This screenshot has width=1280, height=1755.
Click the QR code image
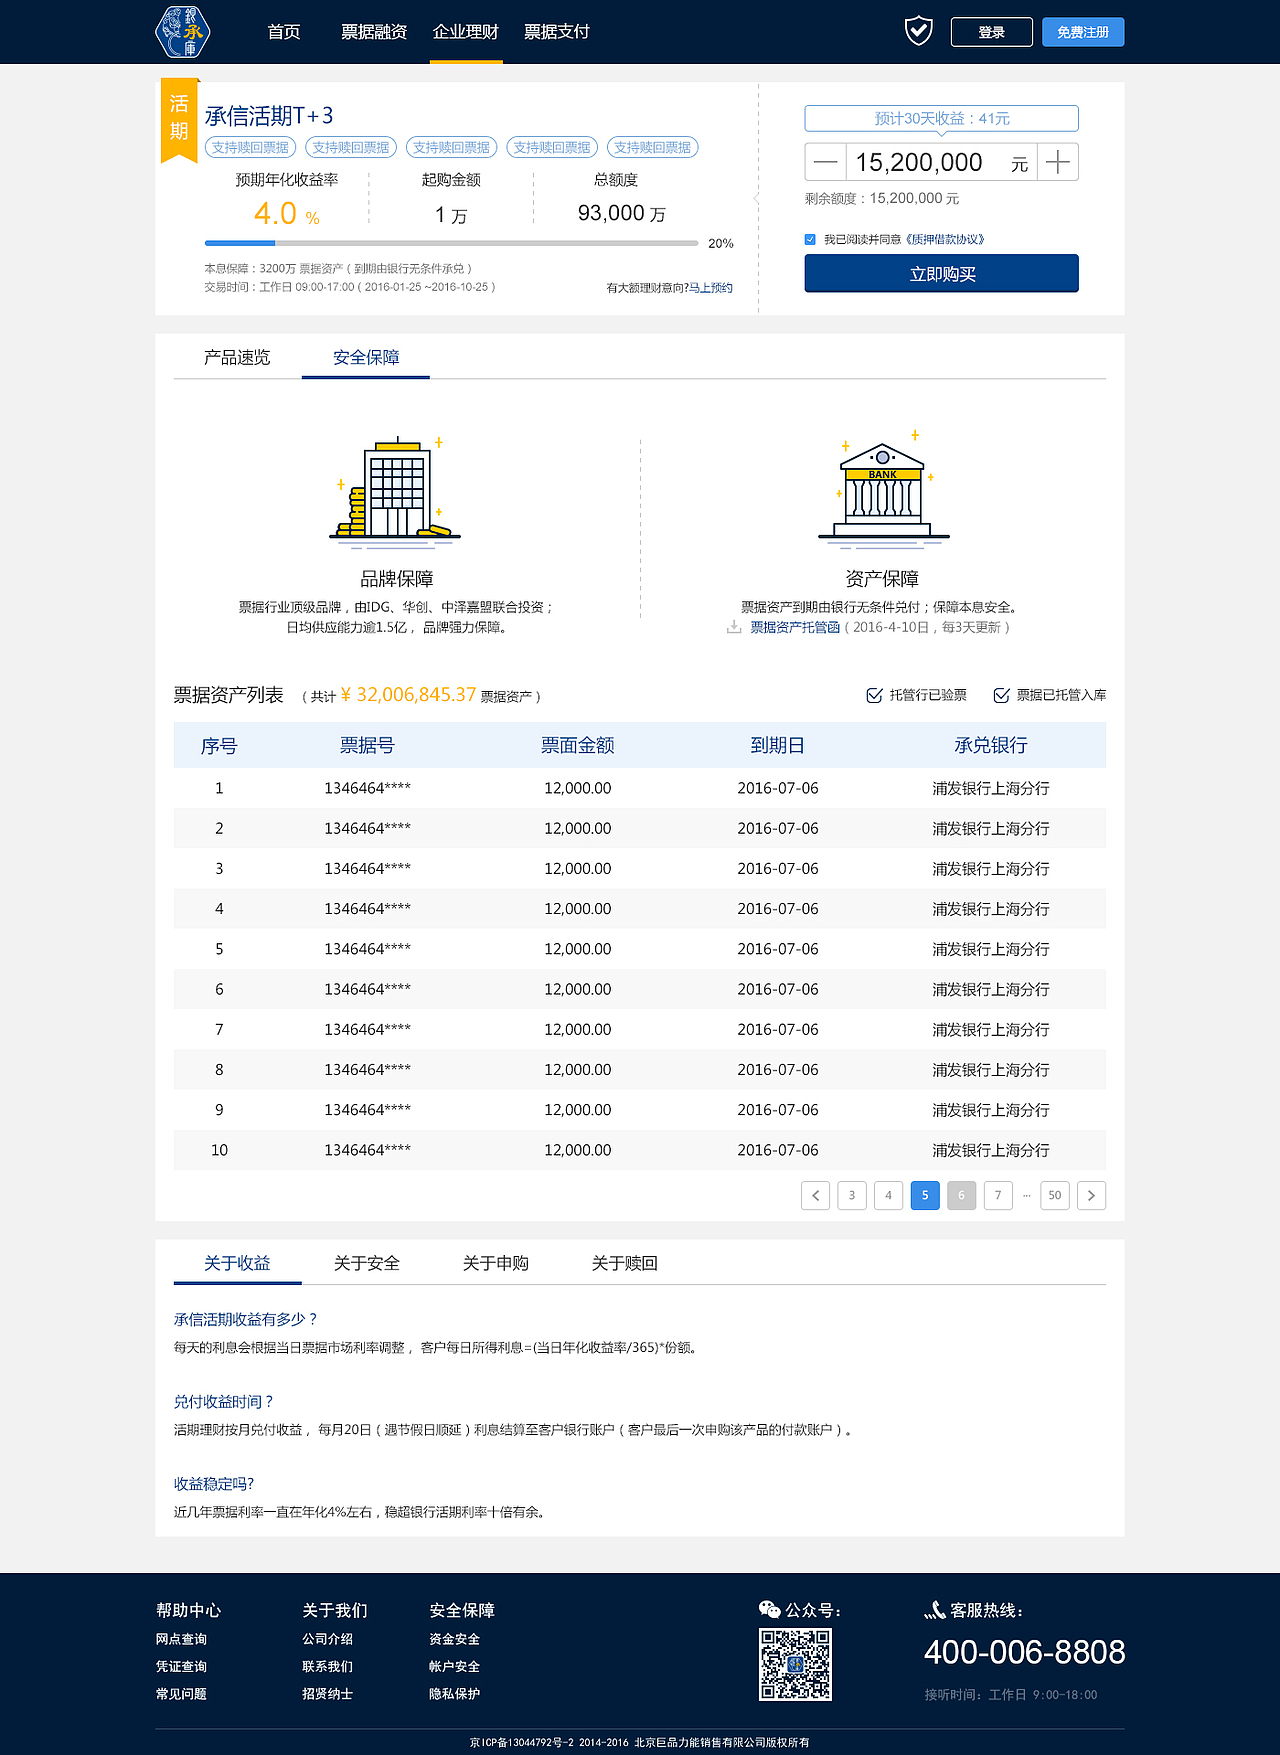tap(795, 1665)
